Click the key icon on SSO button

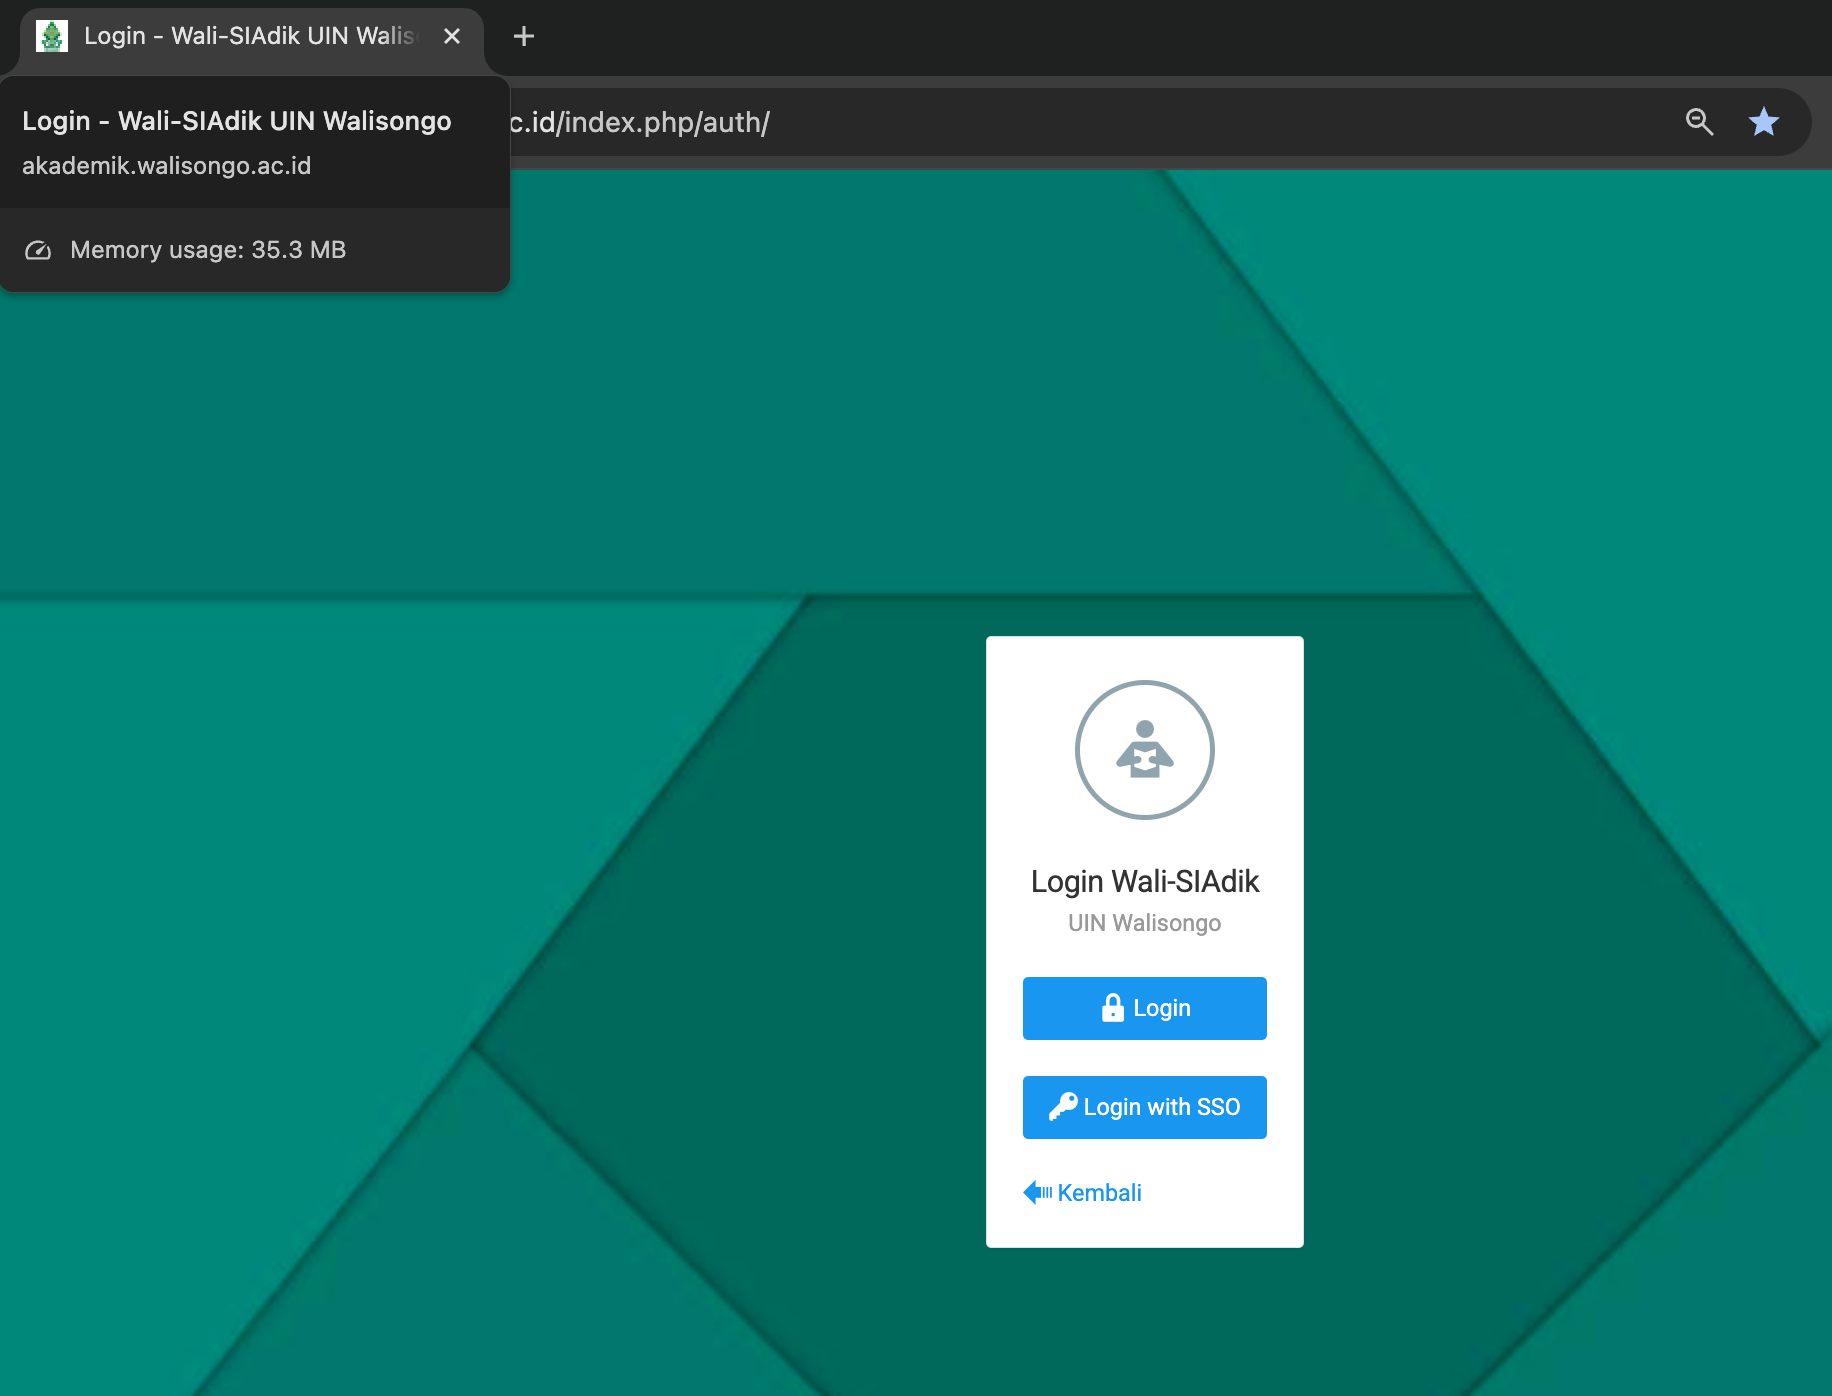tap(1062, 1106)
